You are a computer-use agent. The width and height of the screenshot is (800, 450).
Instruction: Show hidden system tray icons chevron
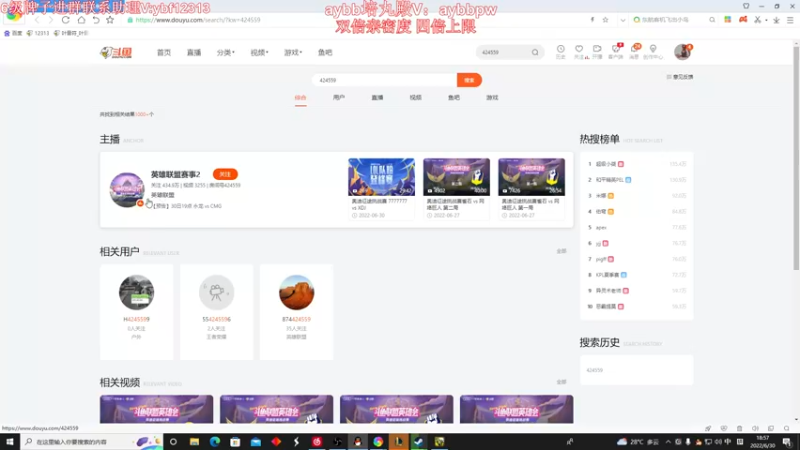(x=668, y=441)
